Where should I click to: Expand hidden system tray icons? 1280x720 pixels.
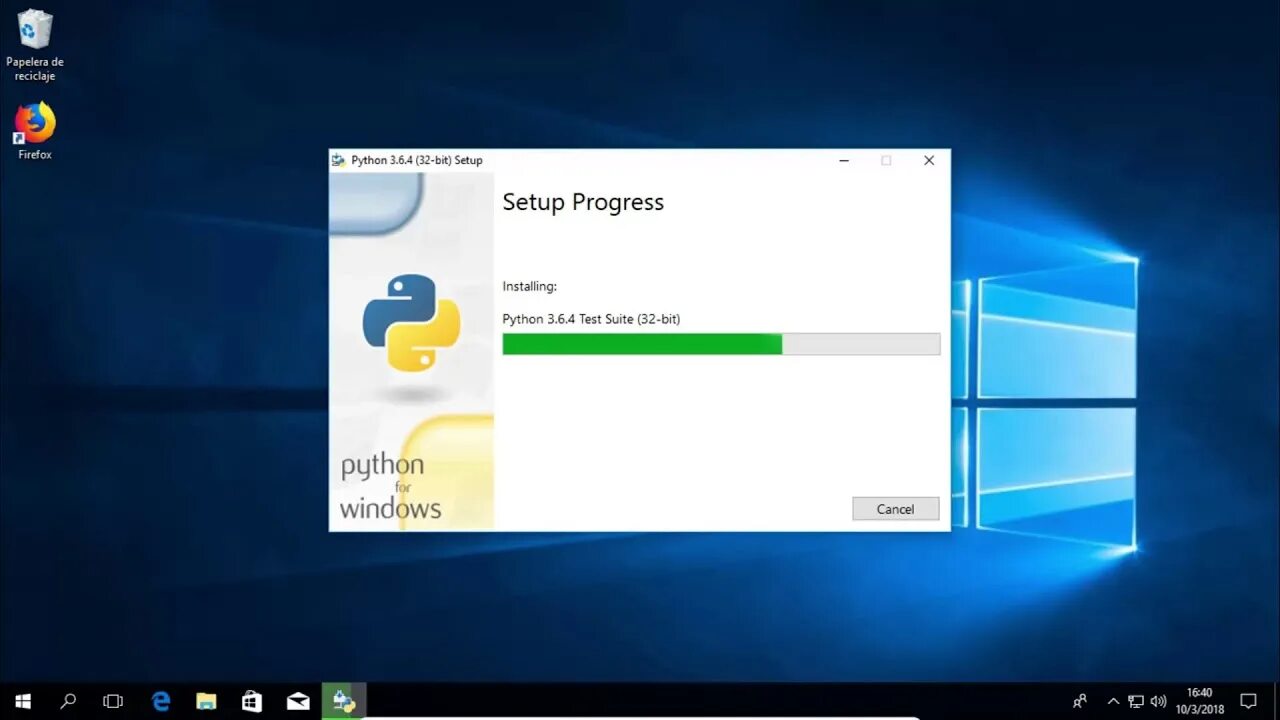point(1113,701)
